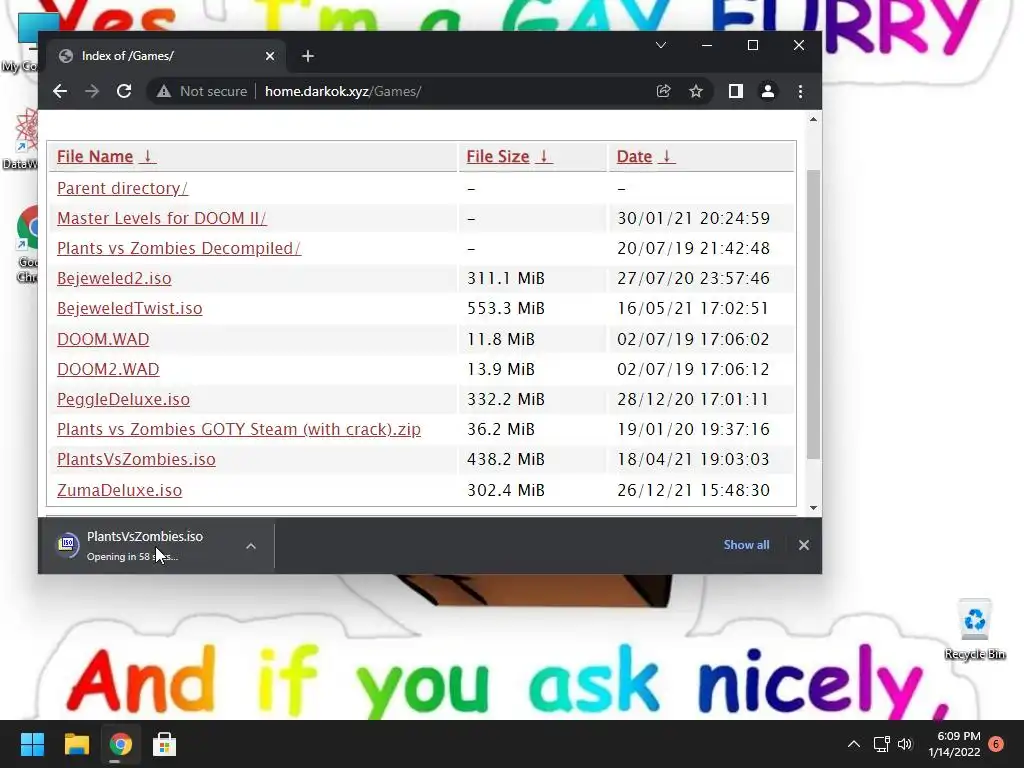
Task: Download PeggleDeluxe.iso
Action: point(123,399)
